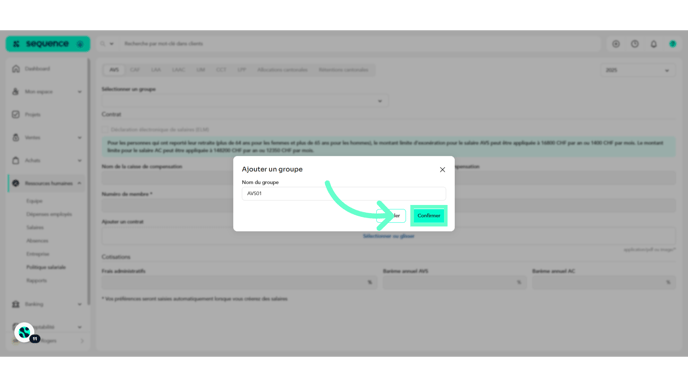
Task: Open the Sélectionner un groupe dropdown
Action: click(x=245, y=101)
